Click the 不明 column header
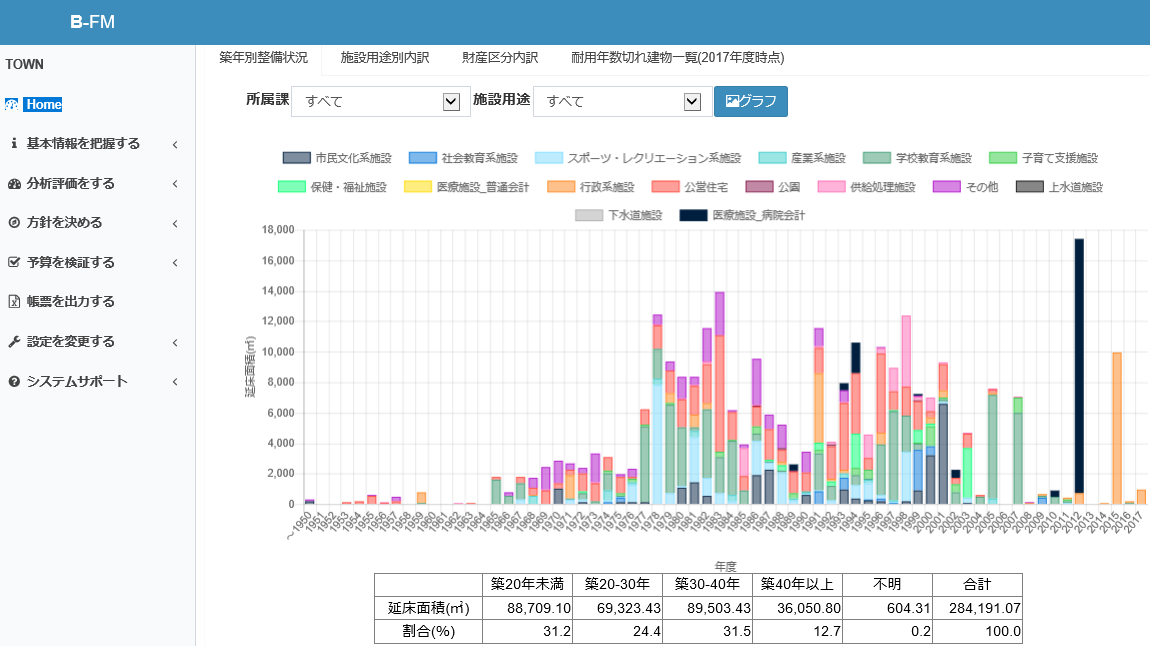This screenshot has width=1150, height=646. [887, 584]
